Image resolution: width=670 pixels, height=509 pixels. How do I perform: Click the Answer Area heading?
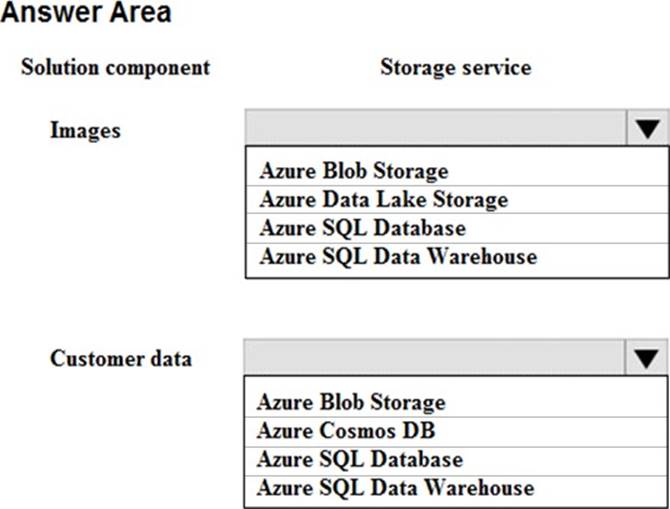coord(86,14)
